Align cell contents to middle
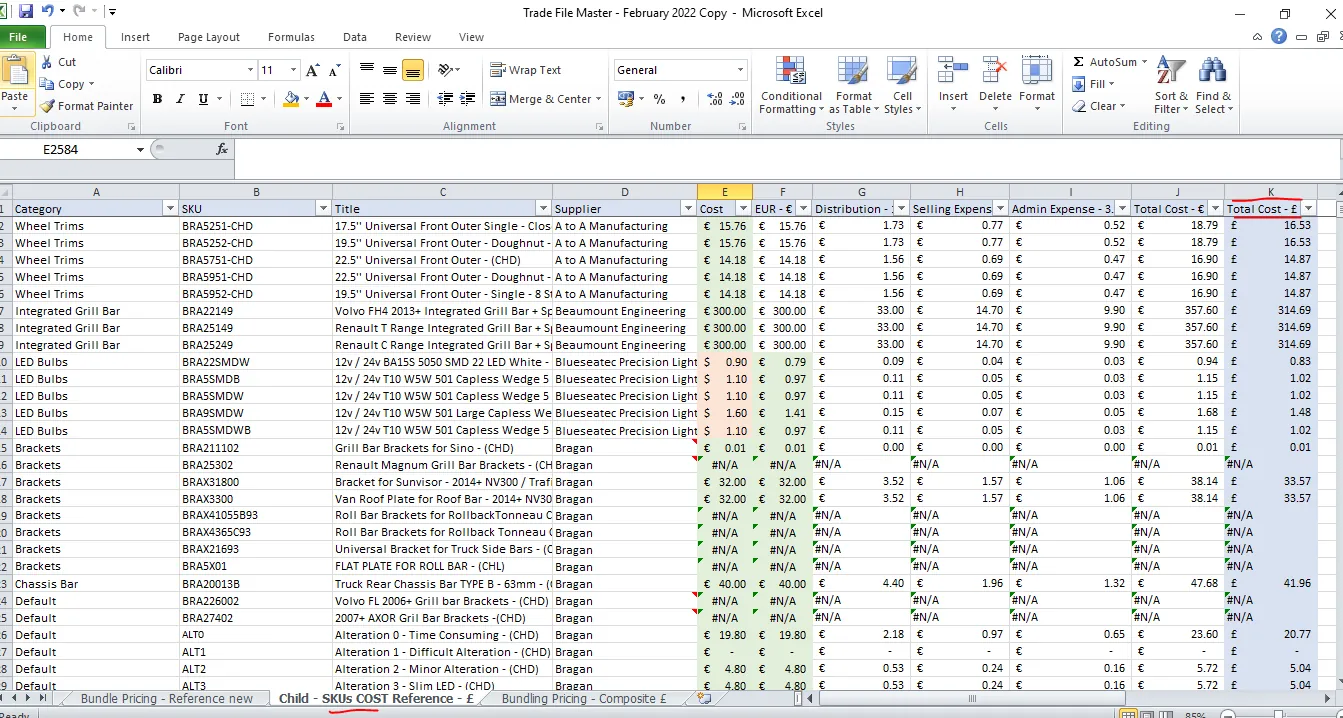The height and width of the screenshot is (718, 1343). coord(390,71)
